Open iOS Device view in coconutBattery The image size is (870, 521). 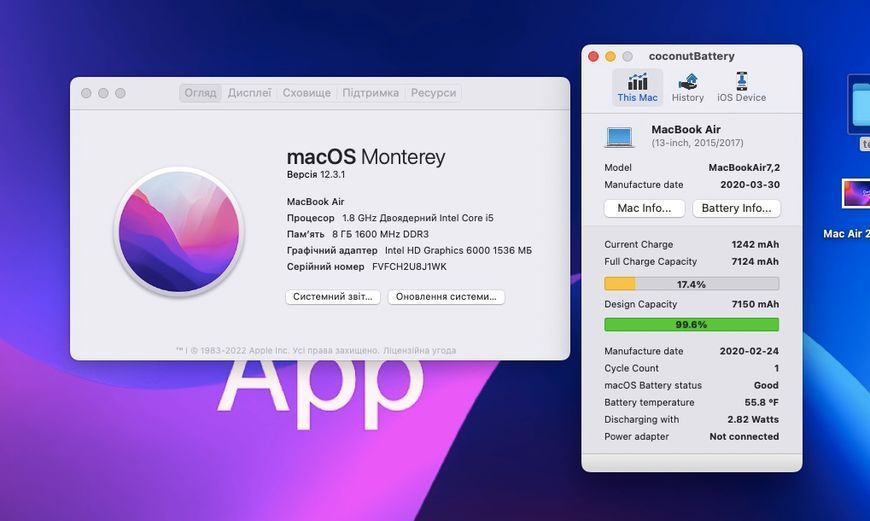[x=741, y=88]
